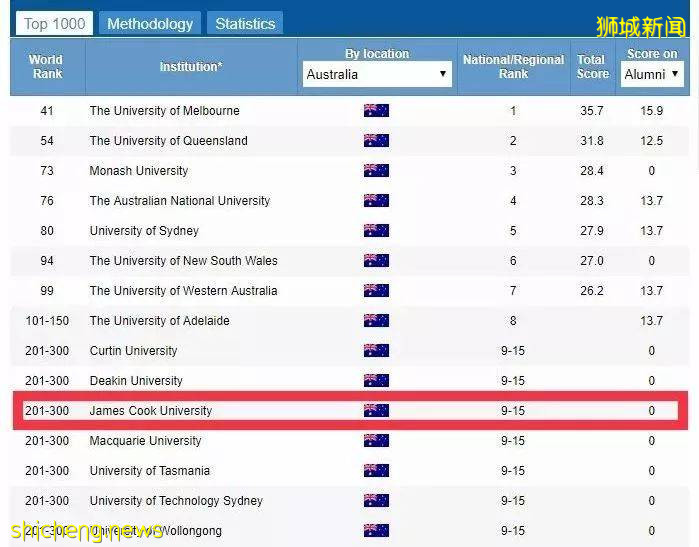Select the Top 1000 tab

point(55,23)
